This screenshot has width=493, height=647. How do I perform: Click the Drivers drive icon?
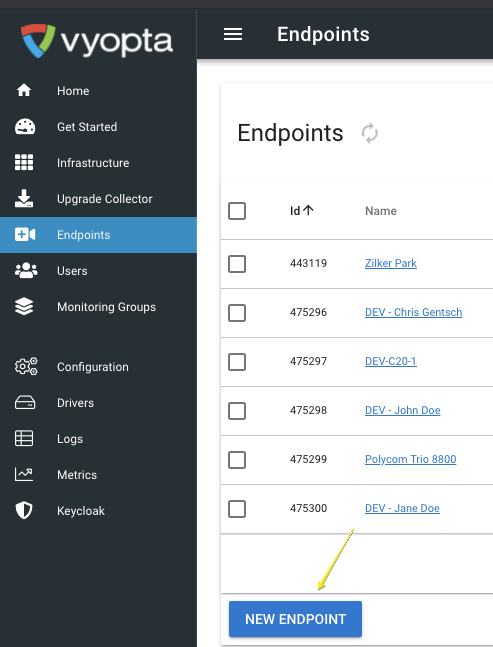tap(25, 402)
